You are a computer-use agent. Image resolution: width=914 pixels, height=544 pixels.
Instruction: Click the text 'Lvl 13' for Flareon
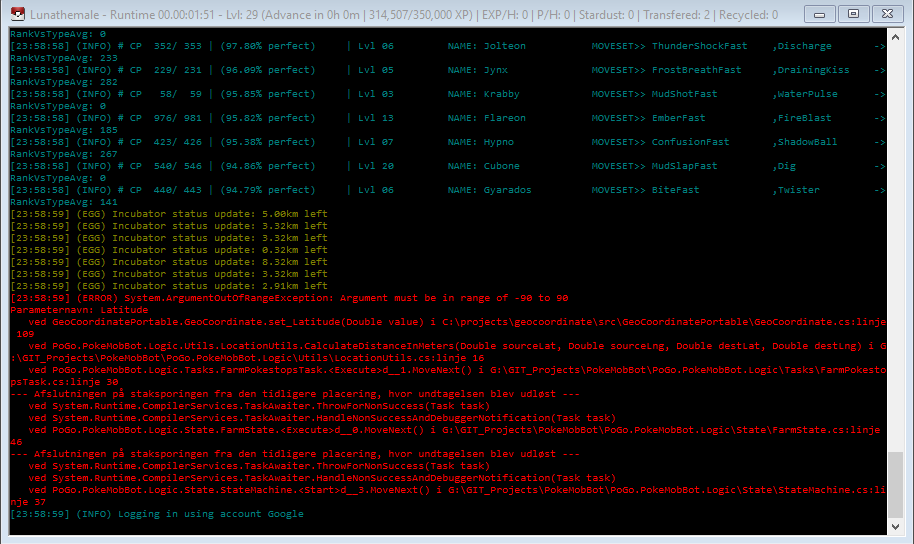pyautogui.click(x=376, y=118)
